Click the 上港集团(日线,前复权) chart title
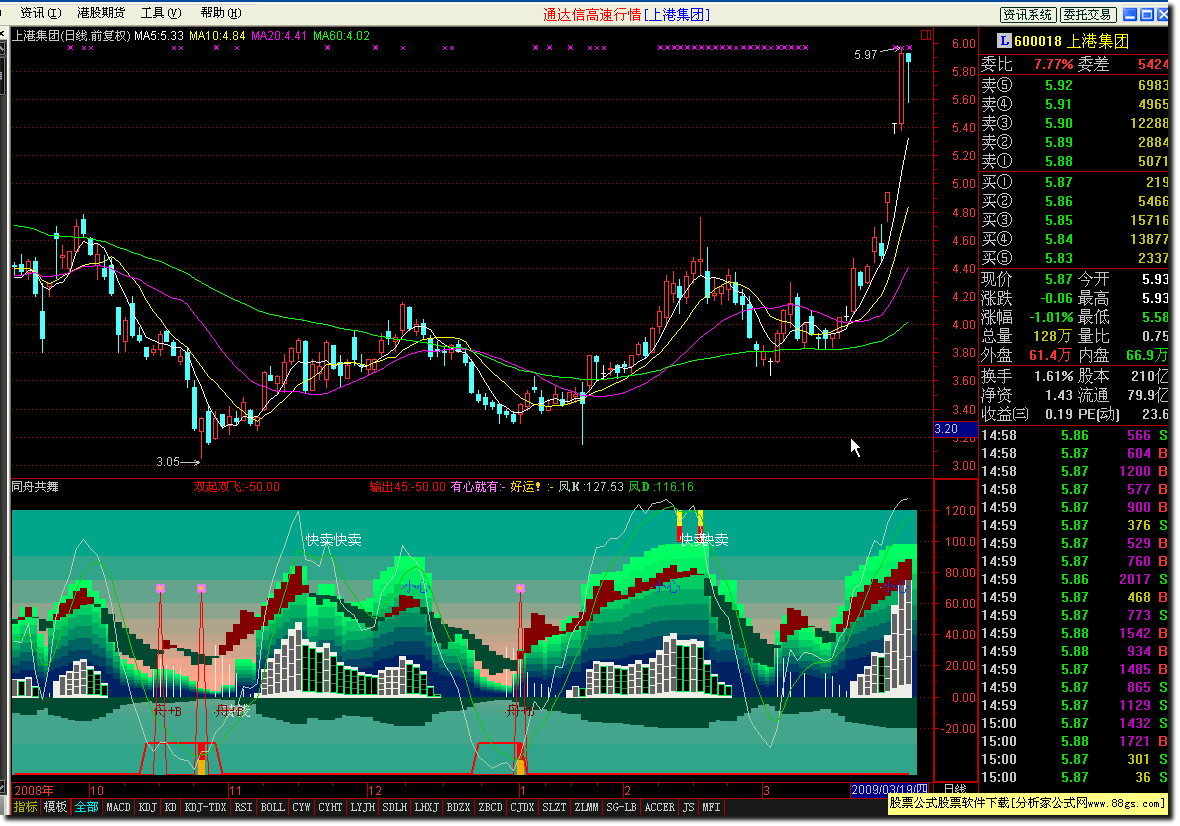Screen dimensions: 1180x826 click(x=71, y=35)
